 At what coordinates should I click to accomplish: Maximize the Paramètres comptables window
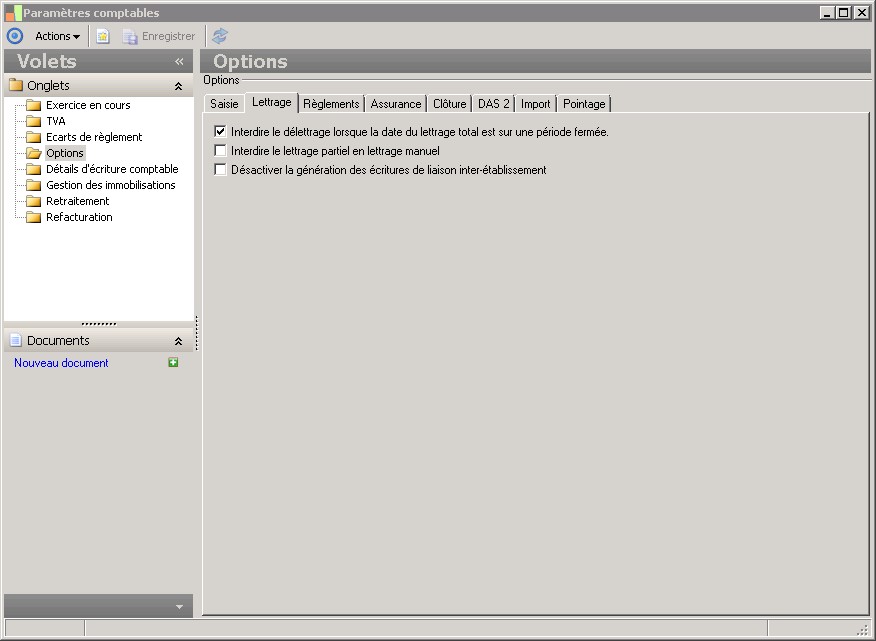pos(844,13)
